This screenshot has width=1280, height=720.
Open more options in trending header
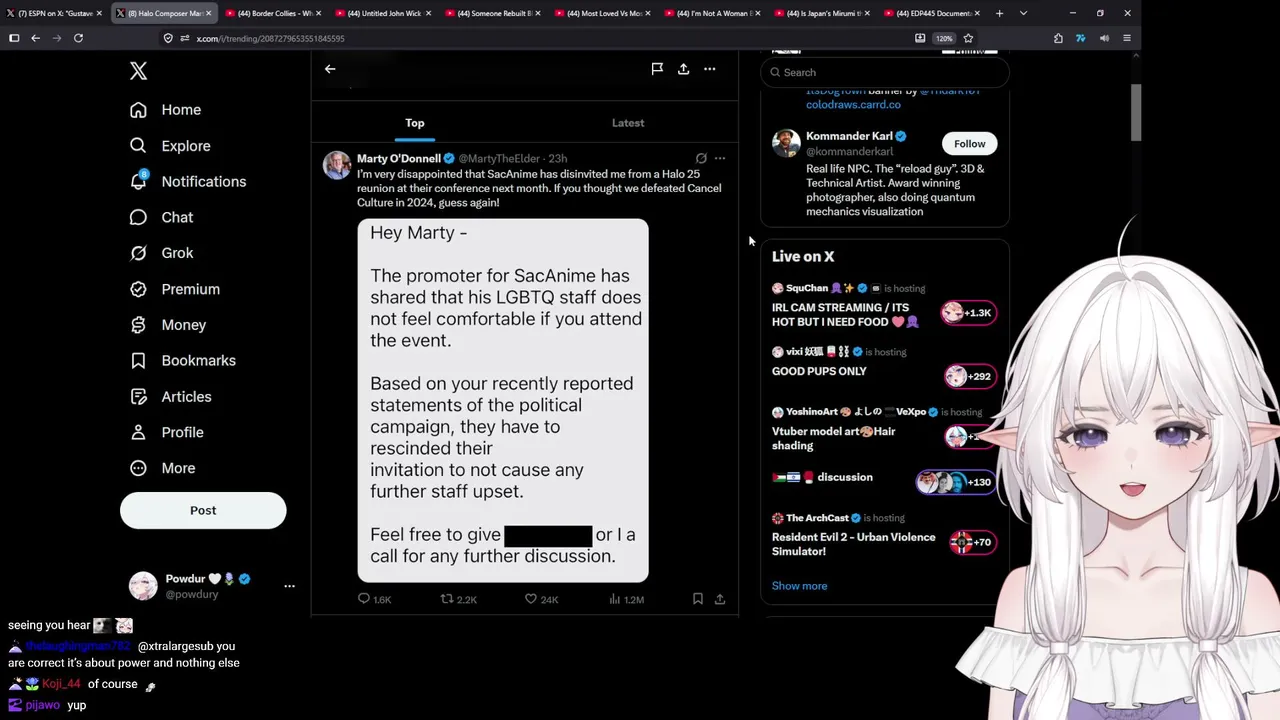click(709, 69)
